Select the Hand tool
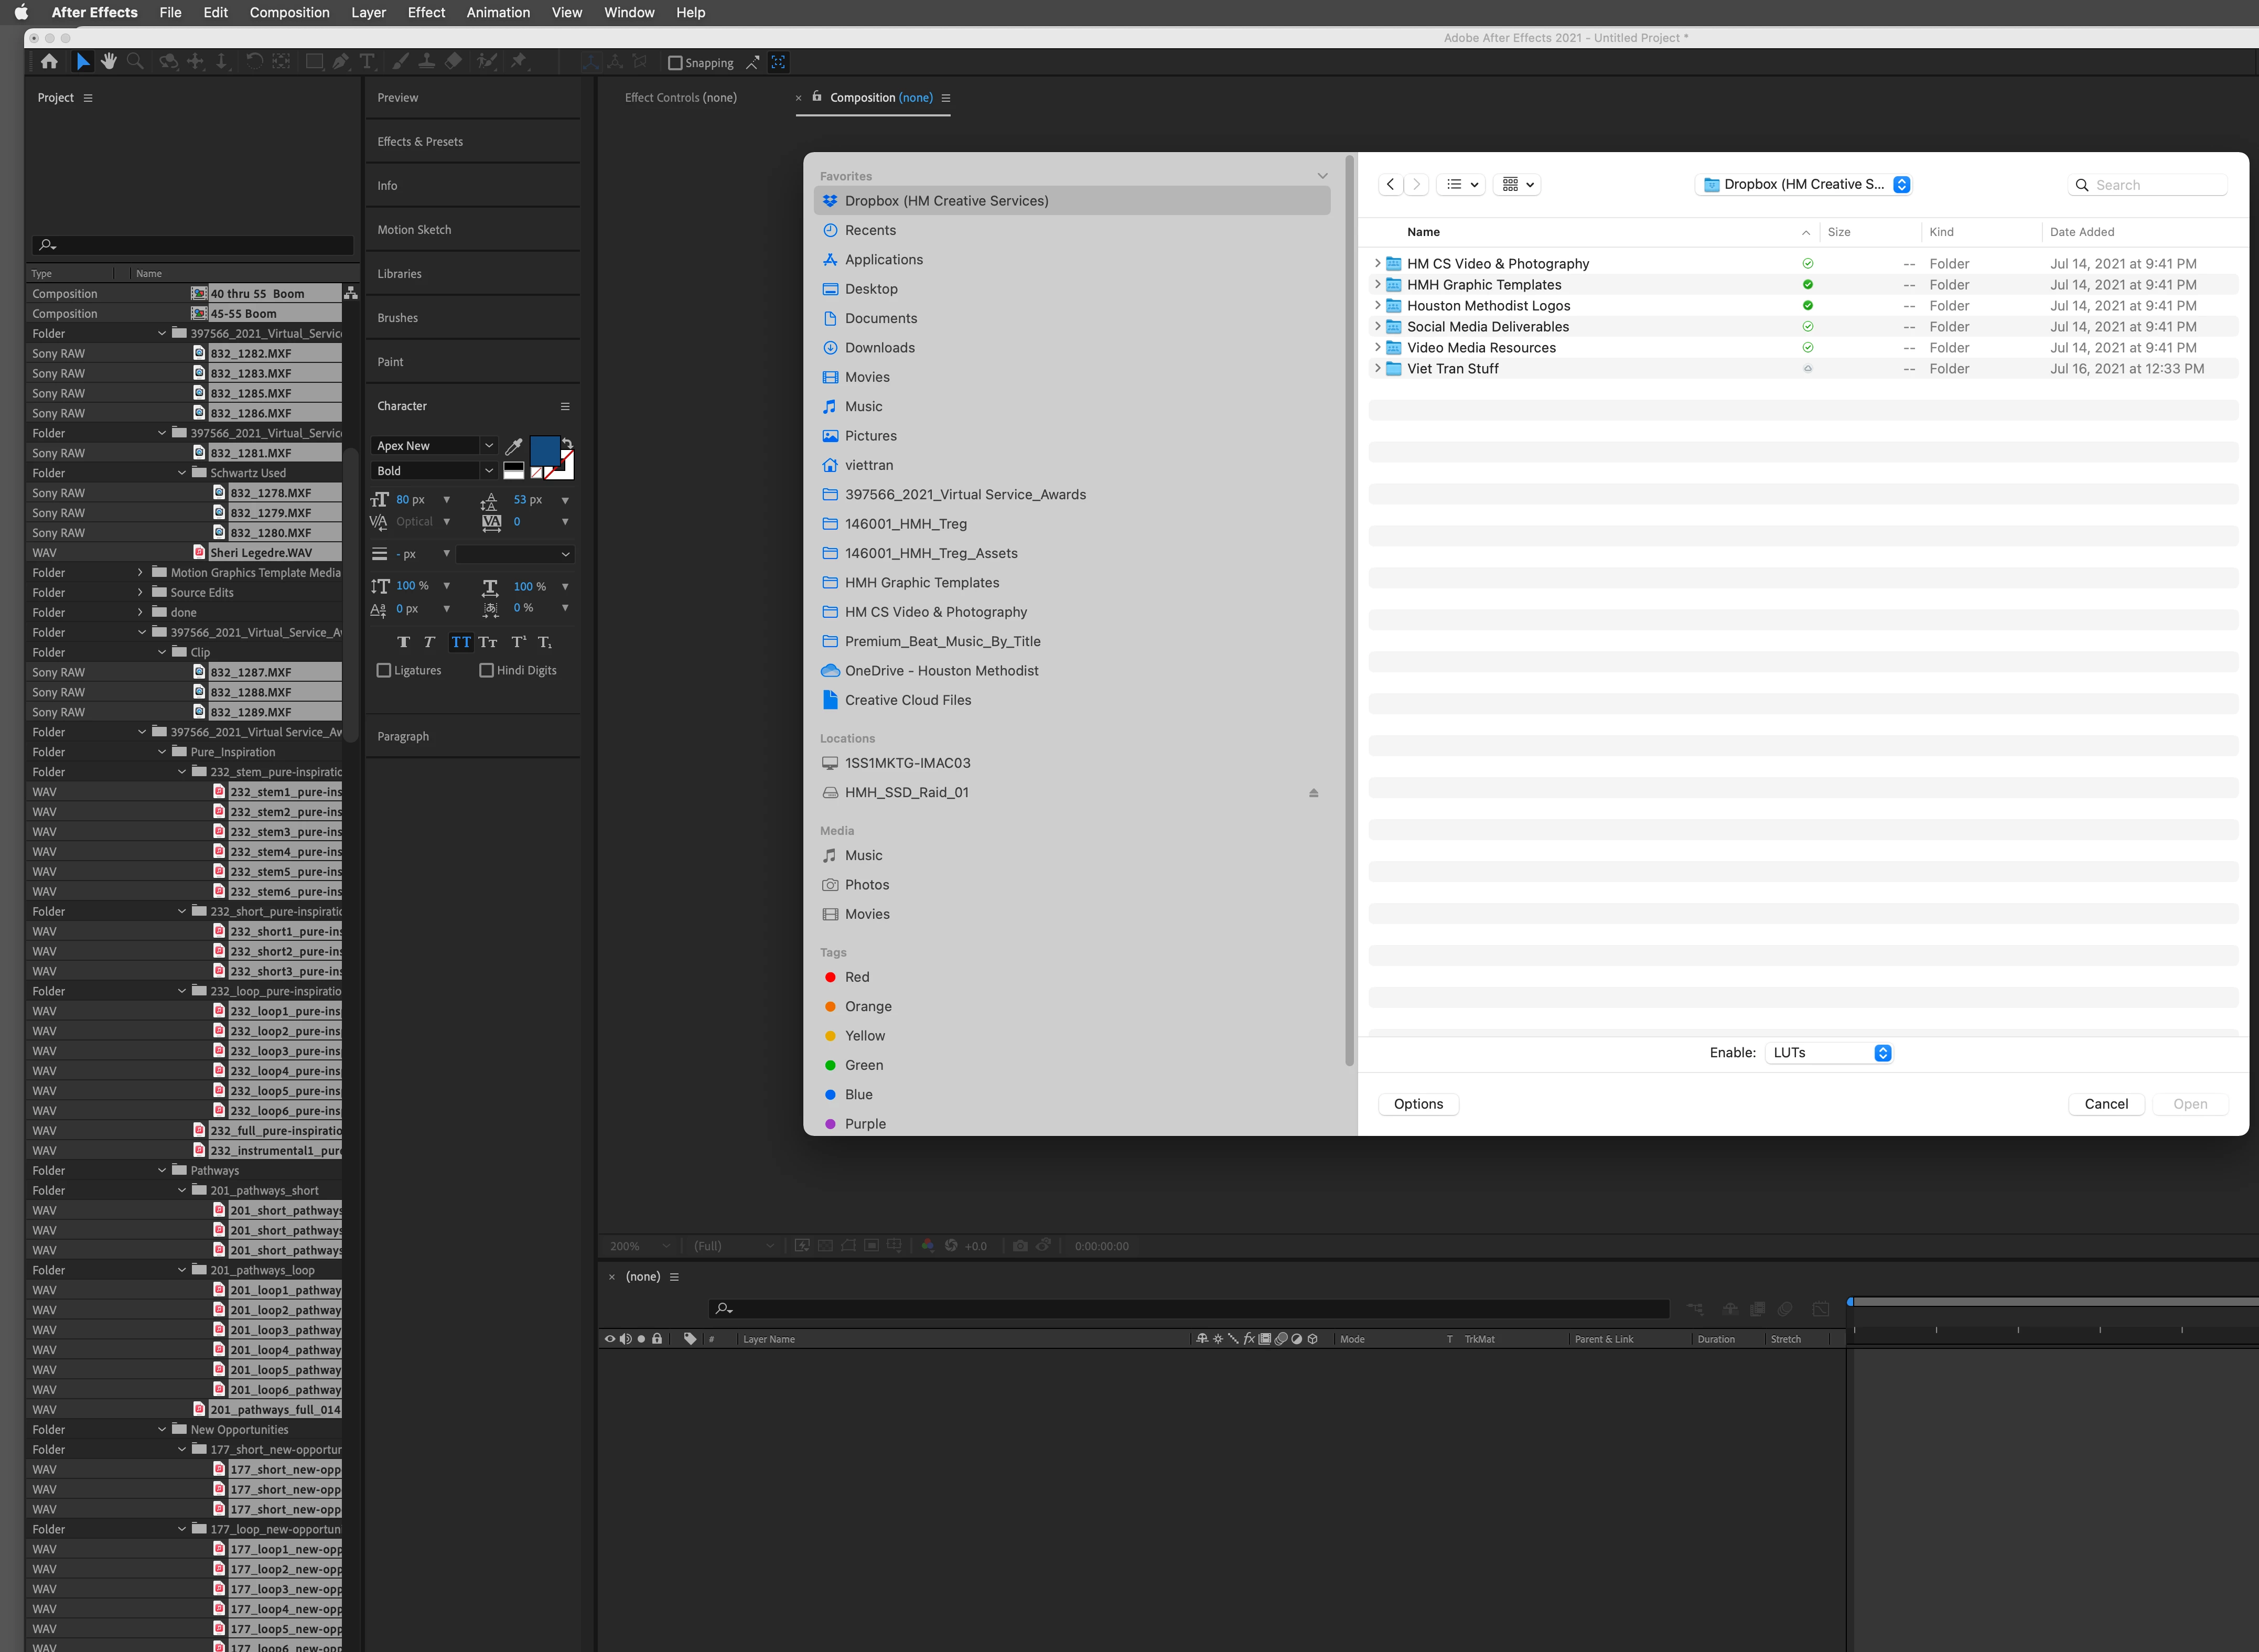2259x1652 pixels. point(108,62)
